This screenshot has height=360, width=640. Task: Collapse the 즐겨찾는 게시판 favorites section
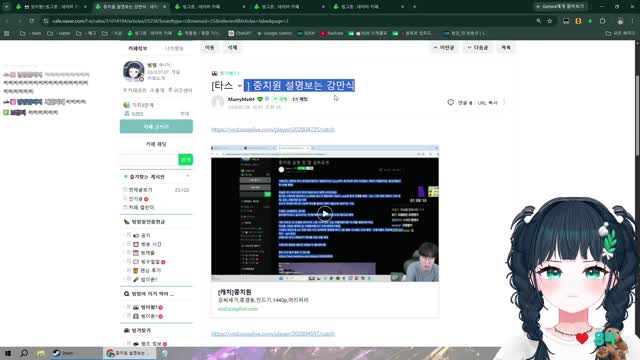(188, 176)
